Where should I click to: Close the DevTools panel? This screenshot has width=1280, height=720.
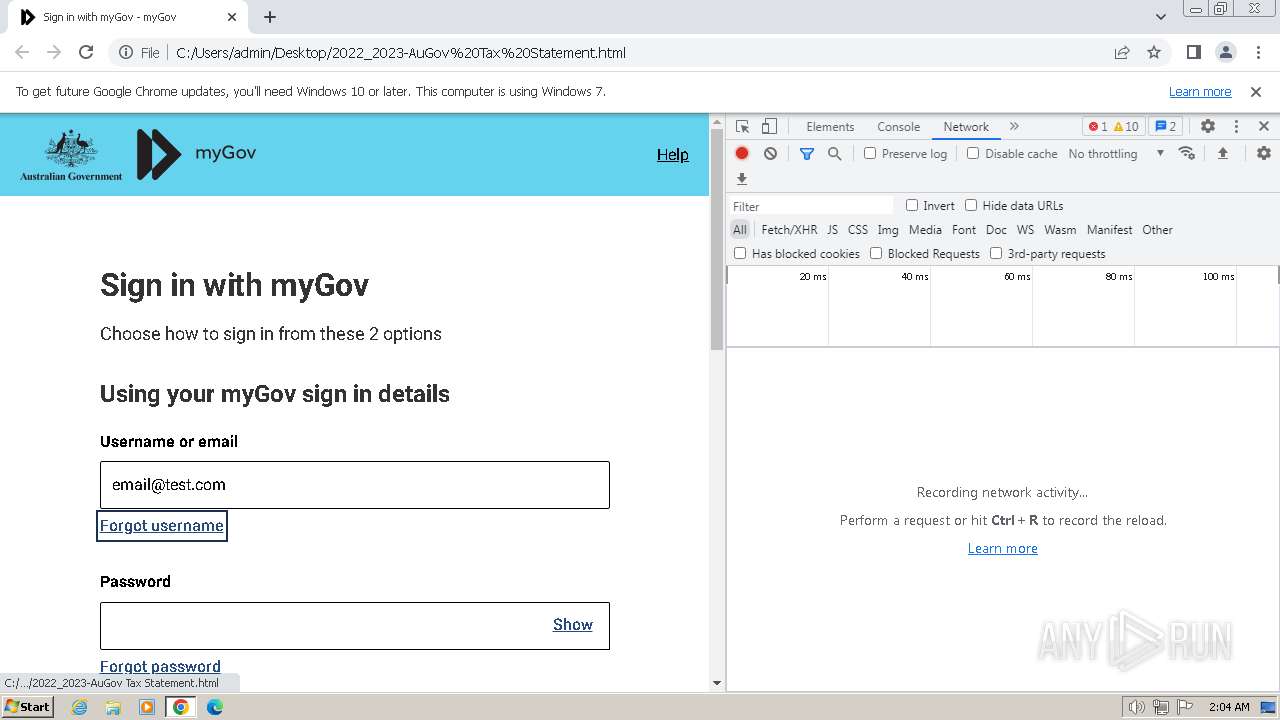pos(1264,127)
